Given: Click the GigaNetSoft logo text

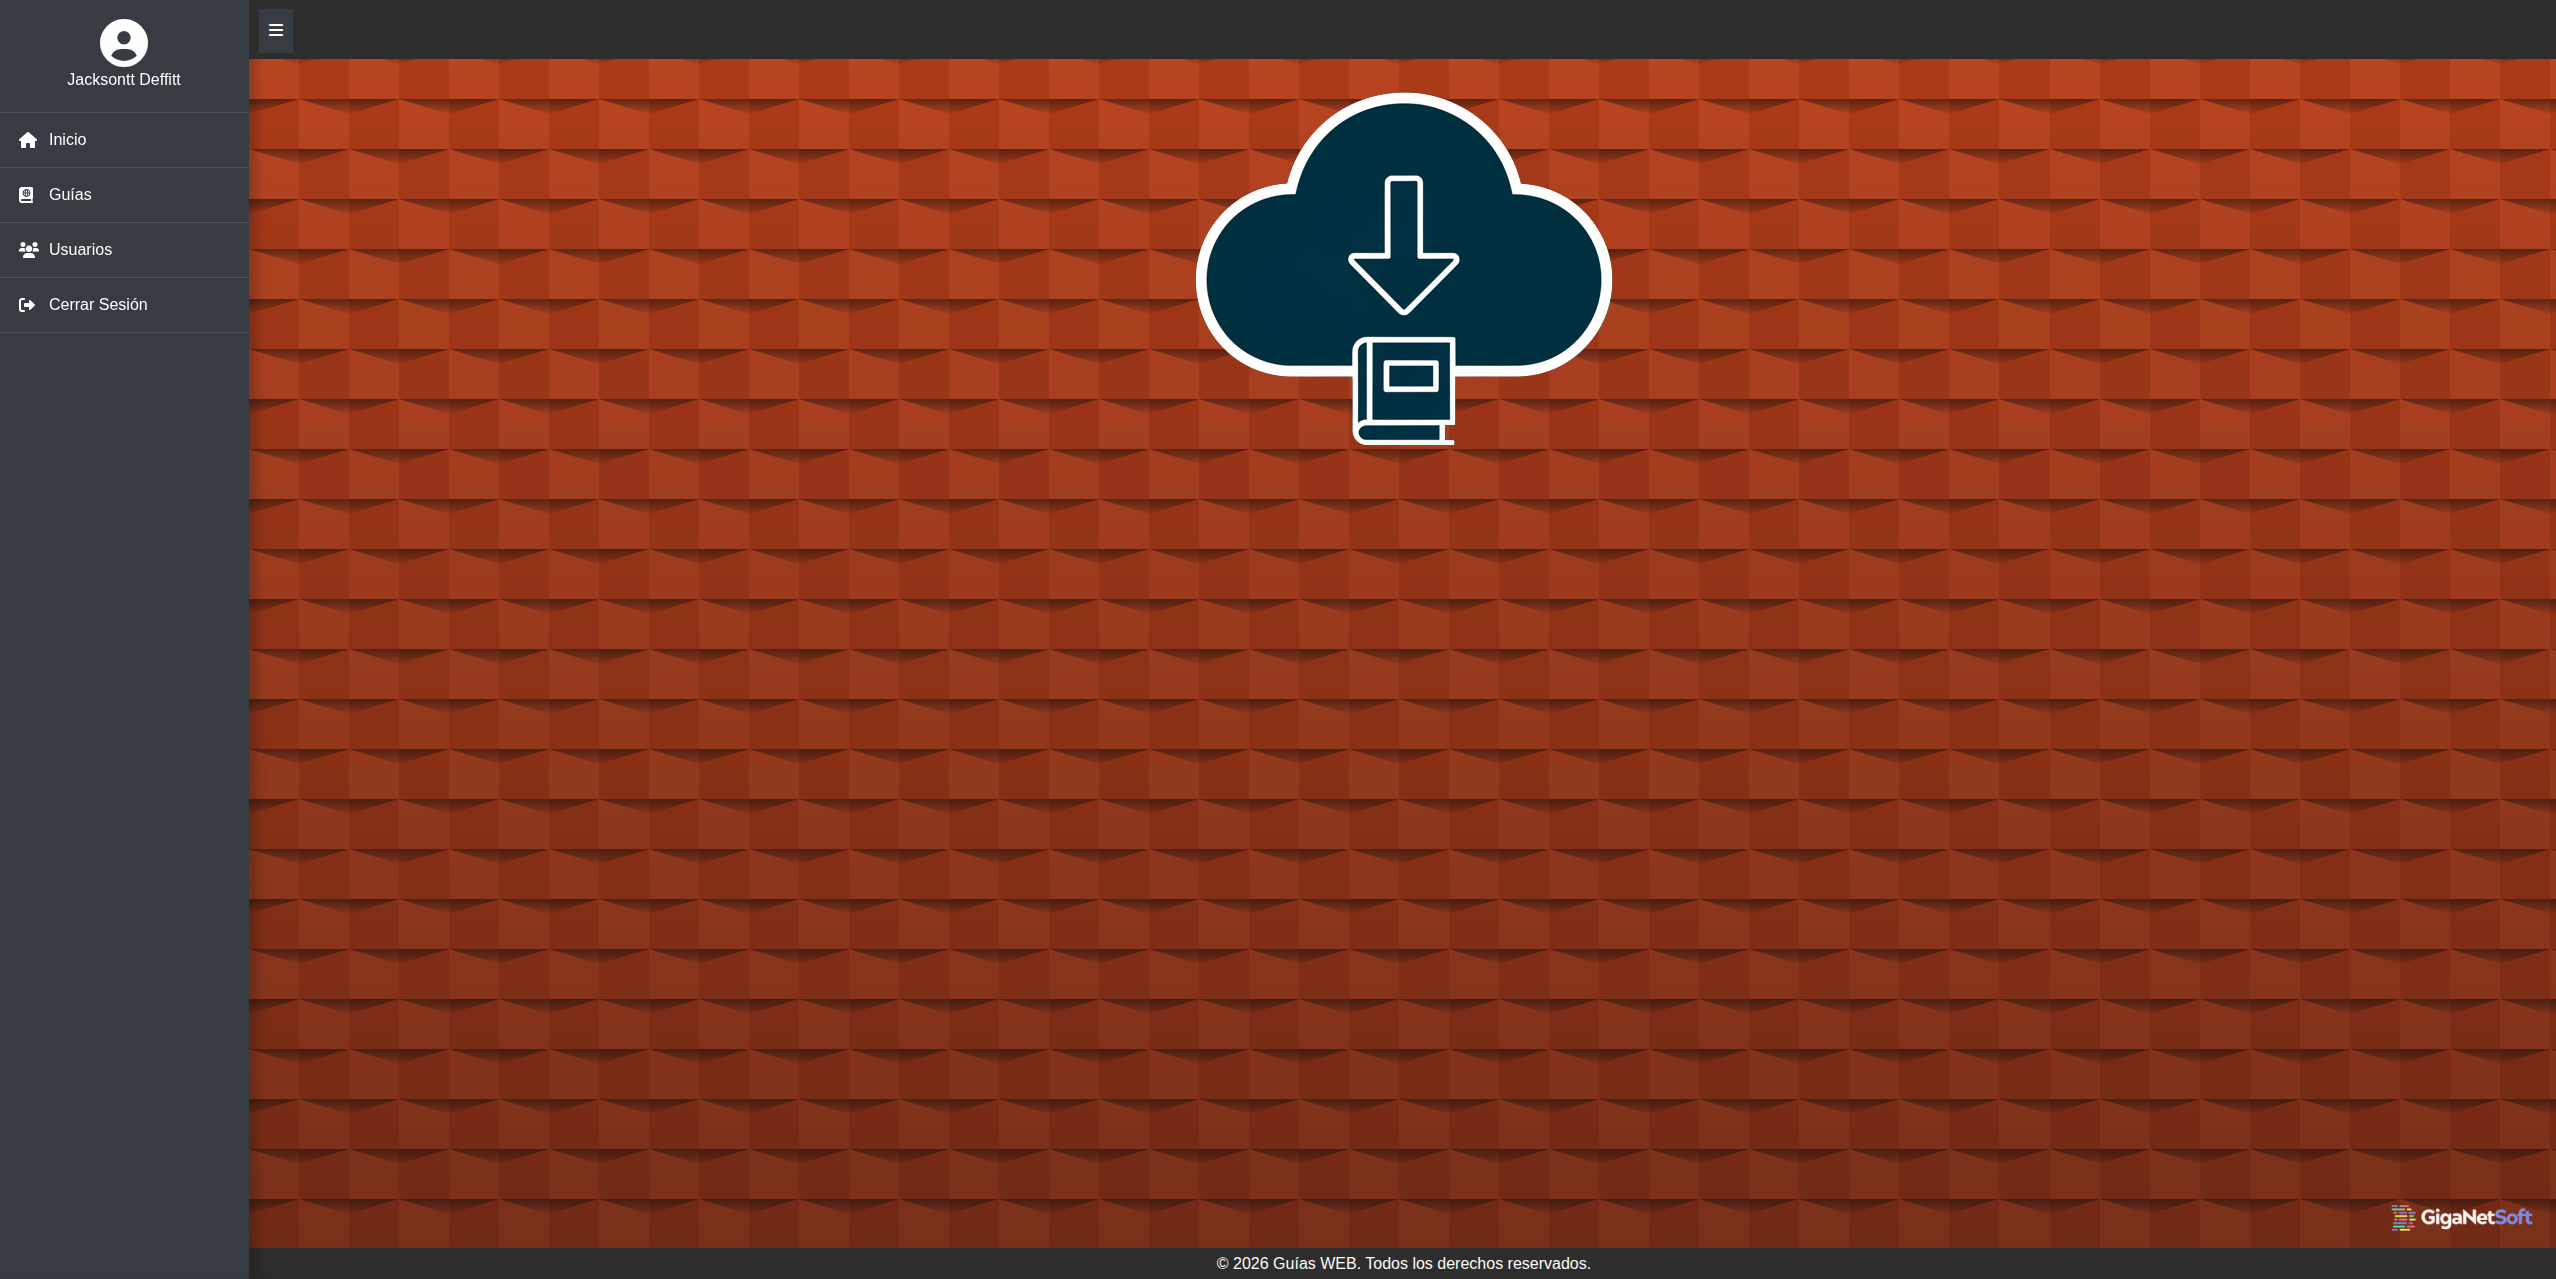Looking at the screenshot, I should point(2476,1217).
